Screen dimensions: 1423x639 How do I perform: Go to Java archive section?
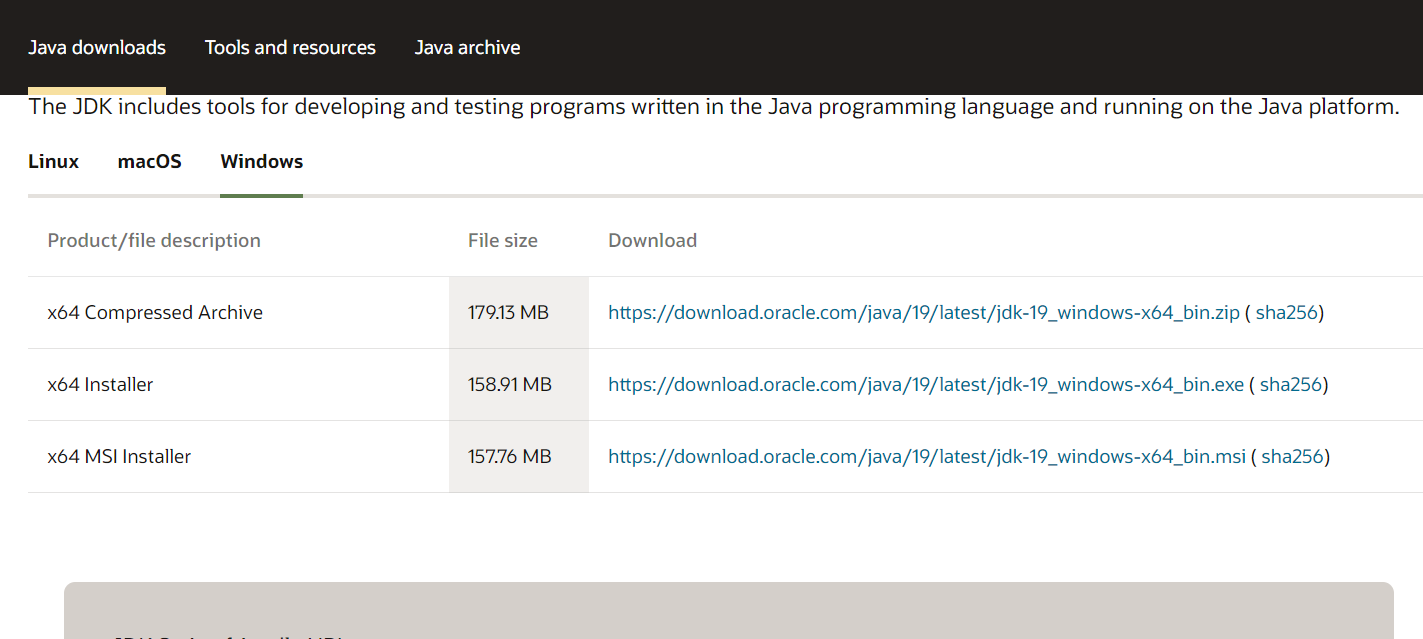coord(467,47)
